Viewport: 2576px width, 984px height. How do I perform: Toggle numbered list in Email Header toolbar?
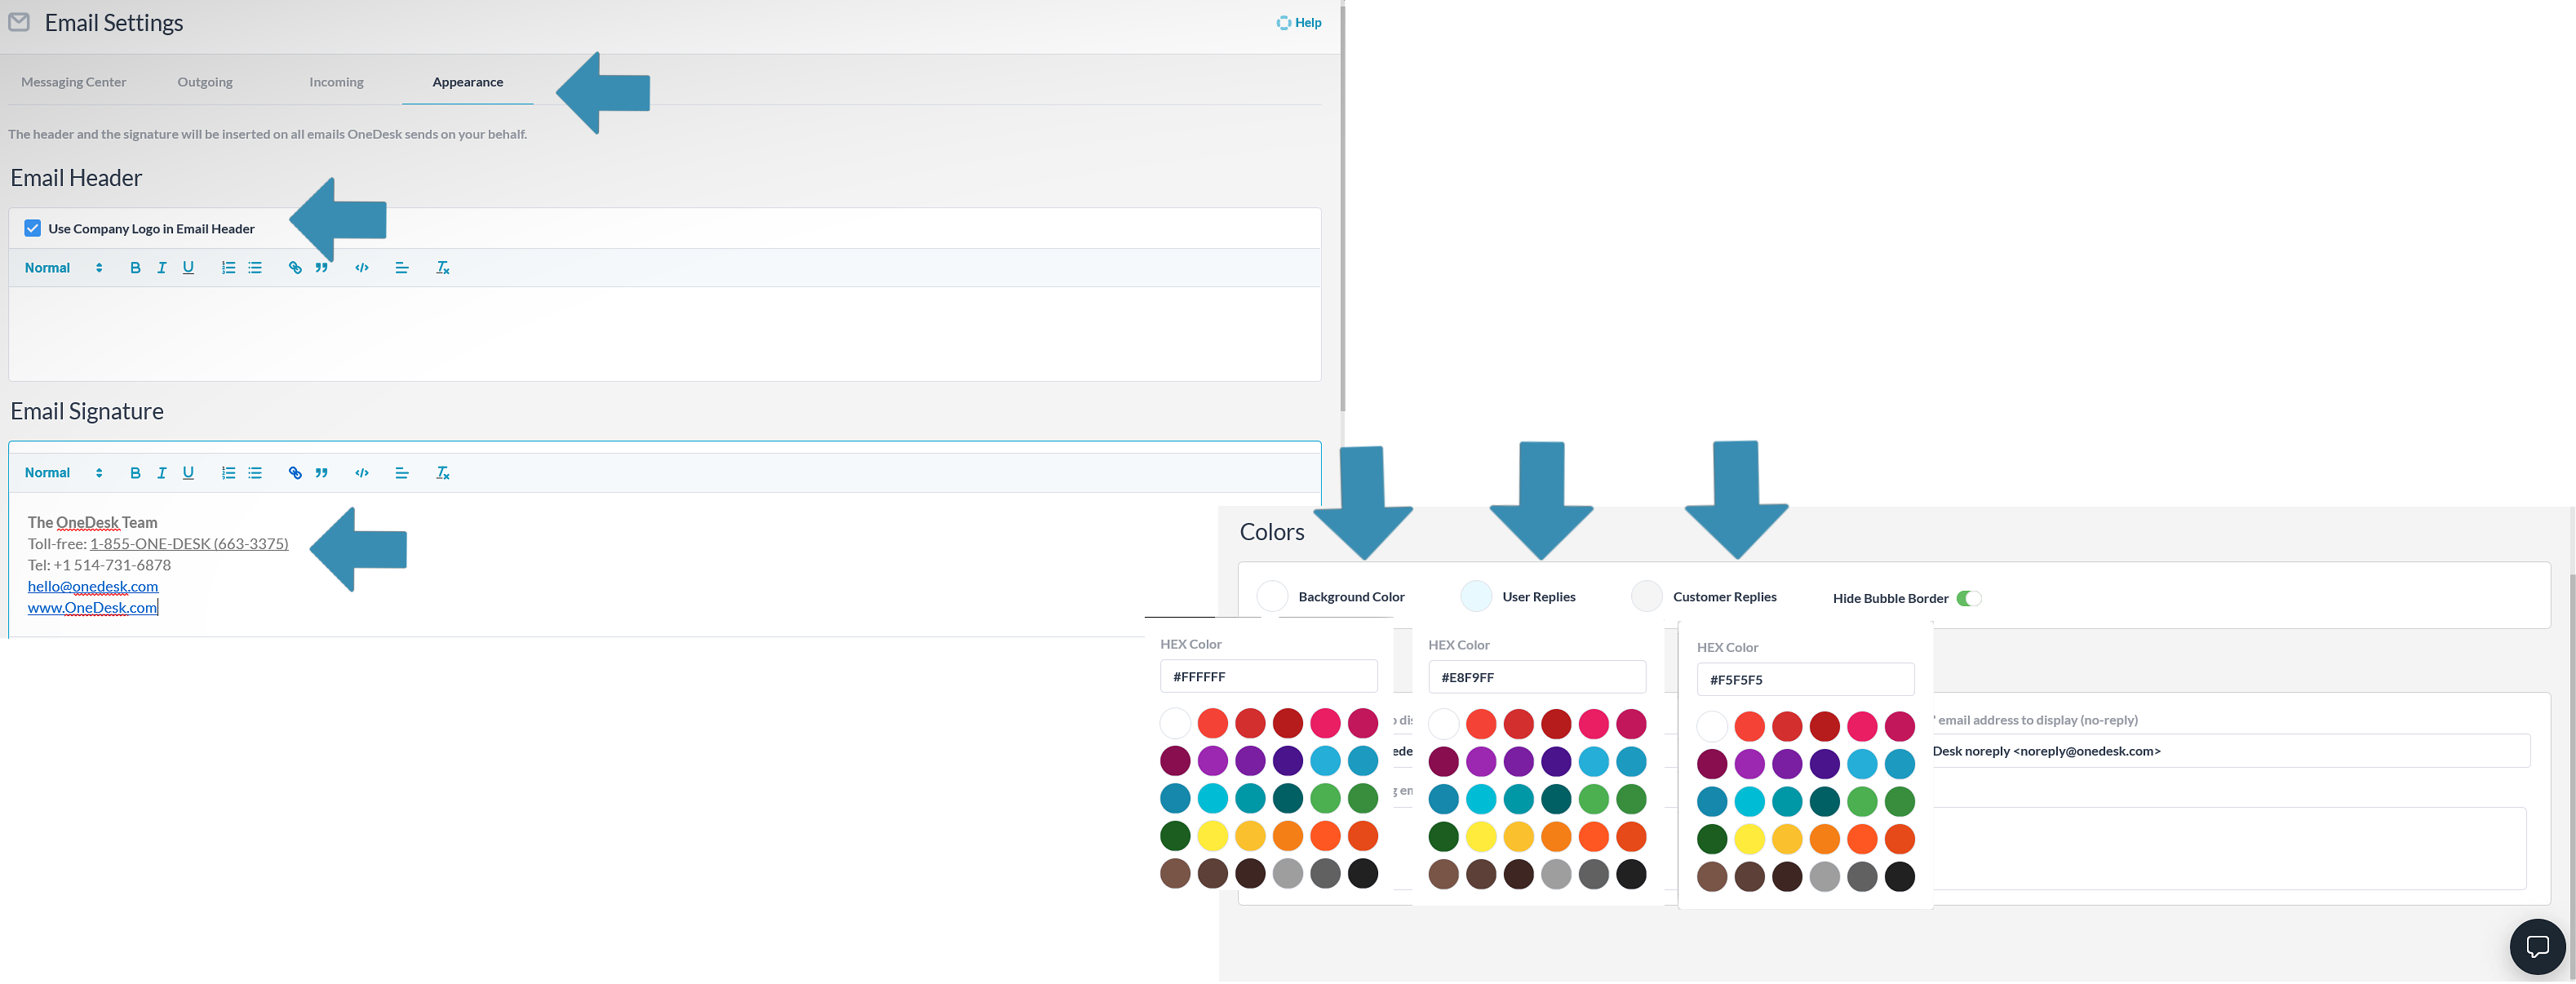tap(228, 268)
